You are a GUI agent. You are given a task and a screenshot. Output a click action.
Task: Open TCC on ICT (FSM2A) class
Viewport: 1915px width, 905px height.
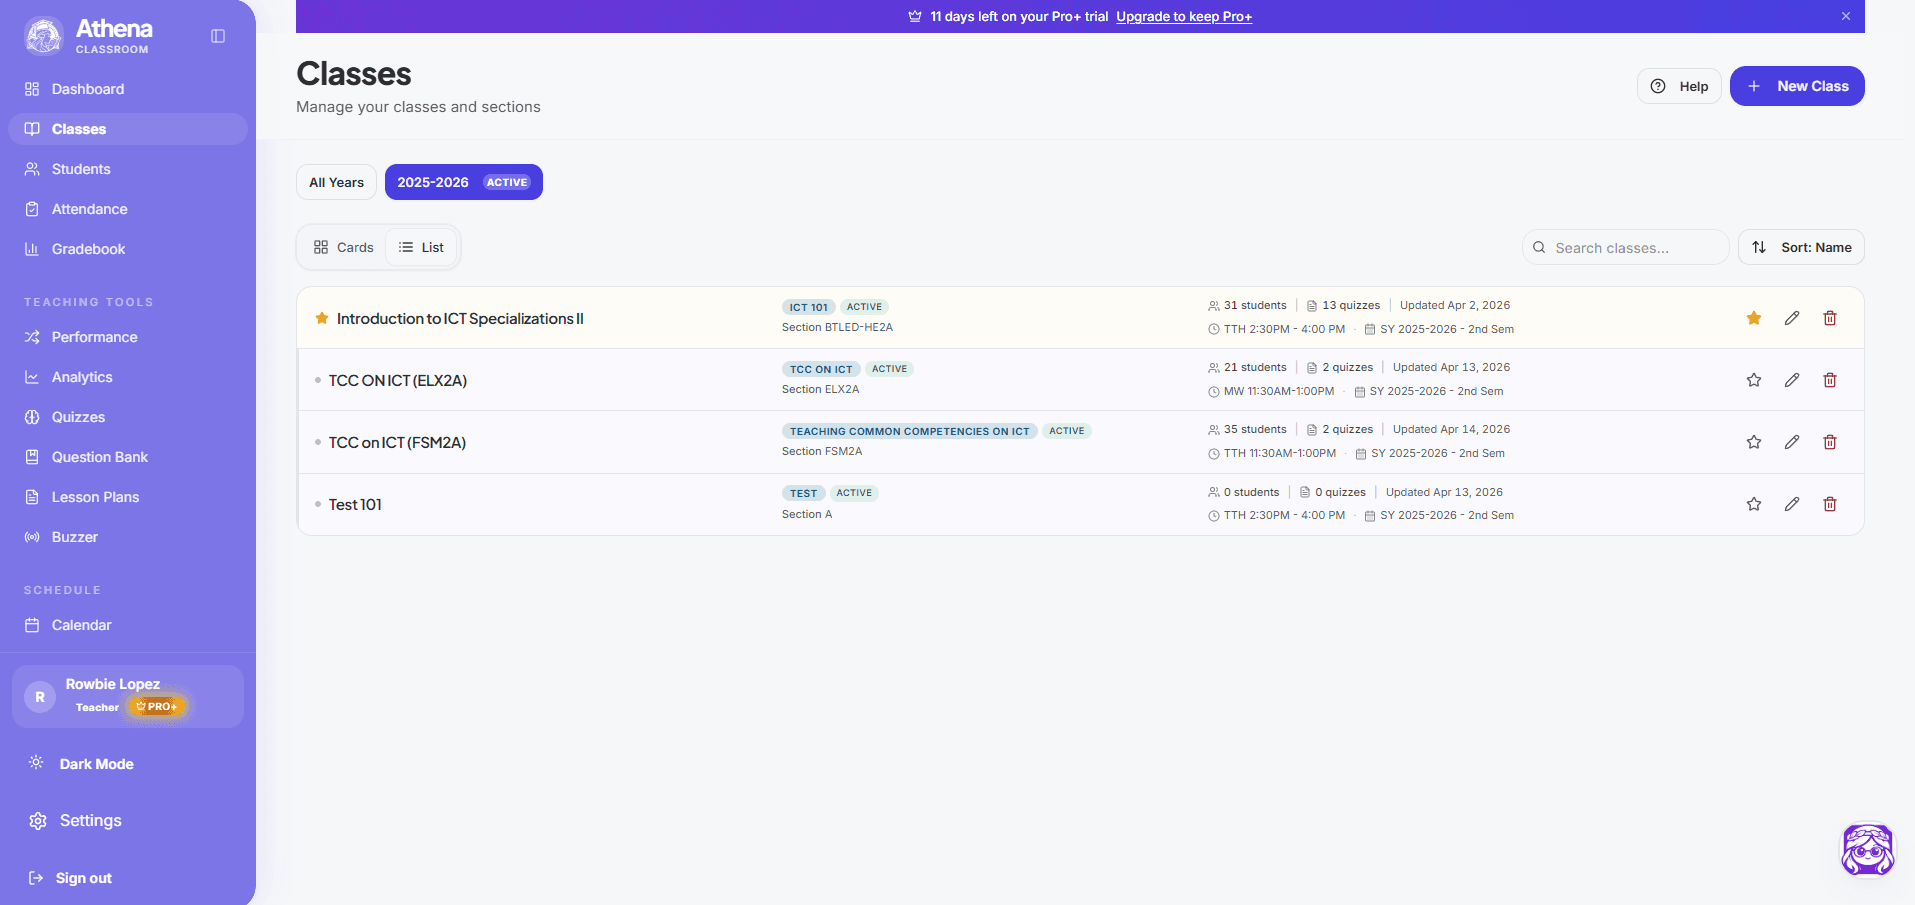click(x=397, y=442)
